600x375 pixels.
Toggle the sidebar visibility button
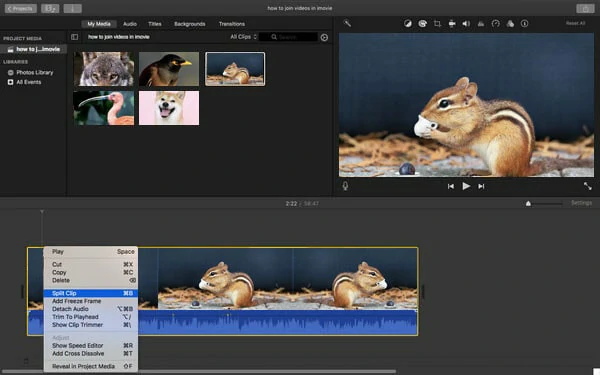click(75, 37)
